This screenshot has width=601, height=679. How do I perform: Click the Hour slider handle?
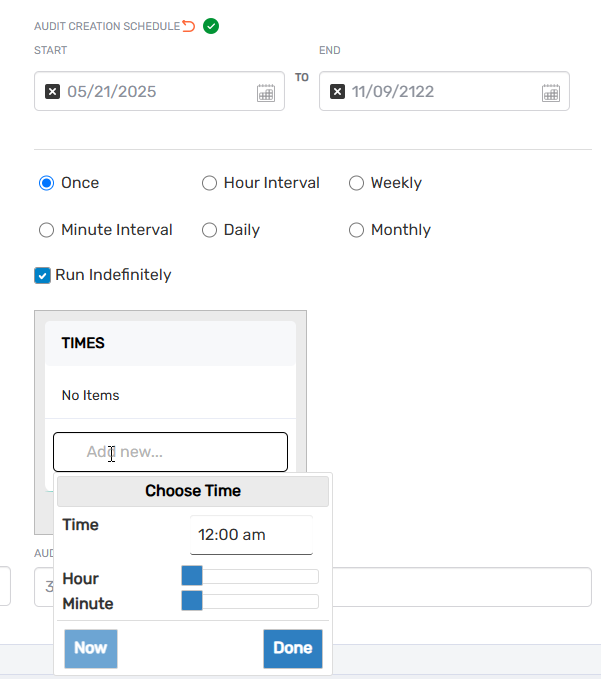pos(192,576)
